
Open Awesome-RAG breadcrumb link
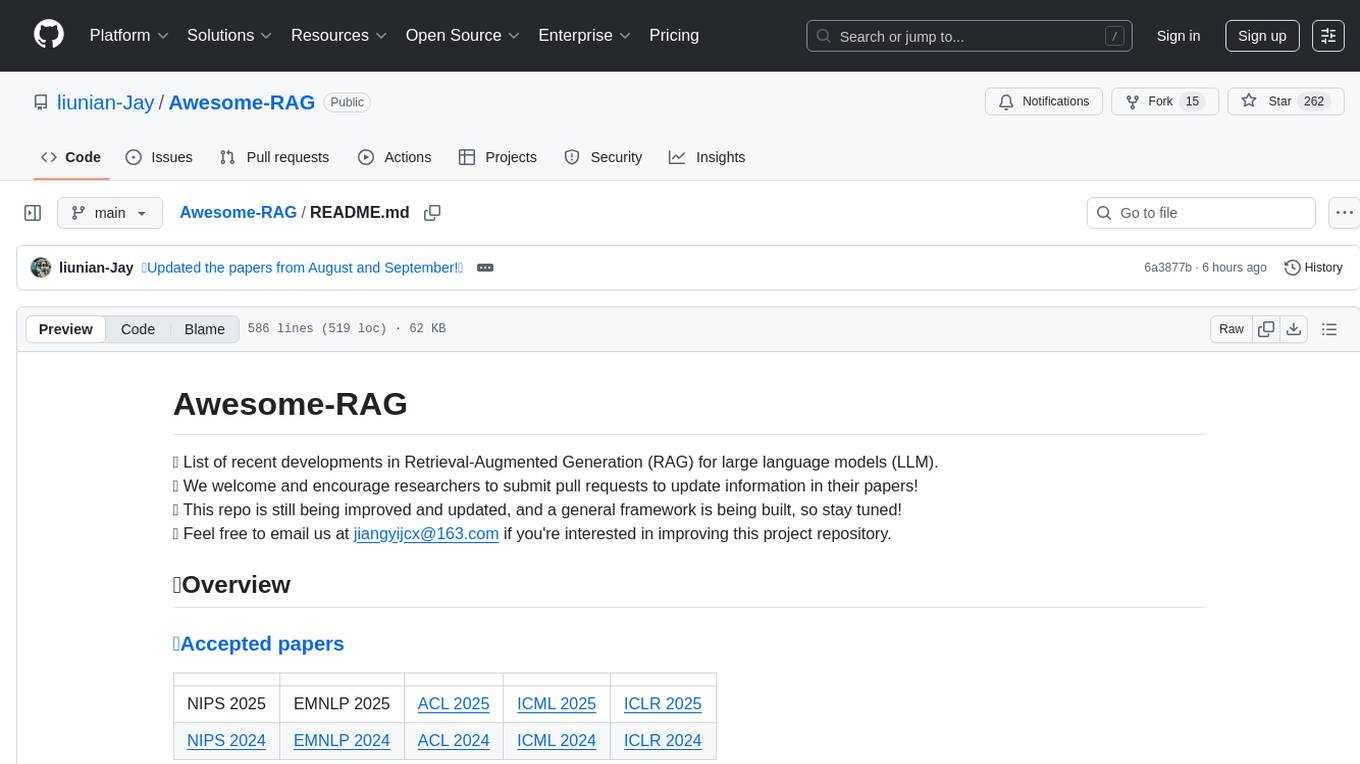(x=238, y=212)
